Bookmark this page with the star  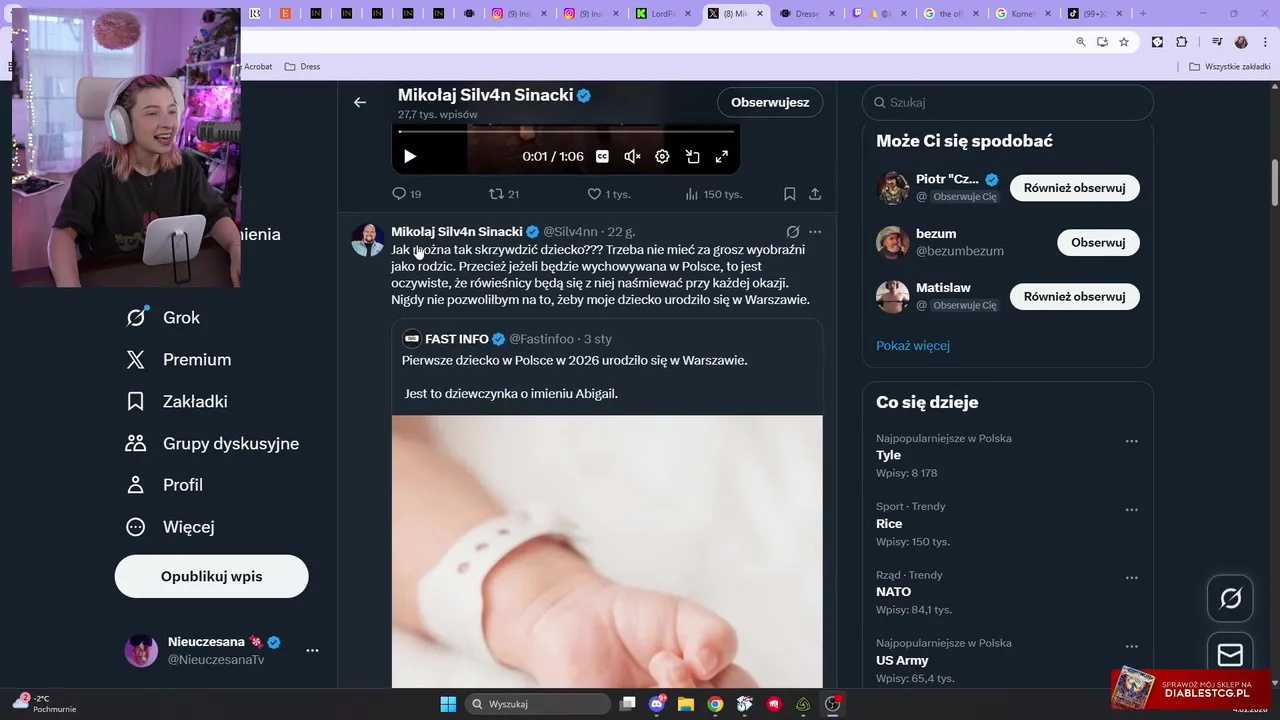[x=1124, y=42]
